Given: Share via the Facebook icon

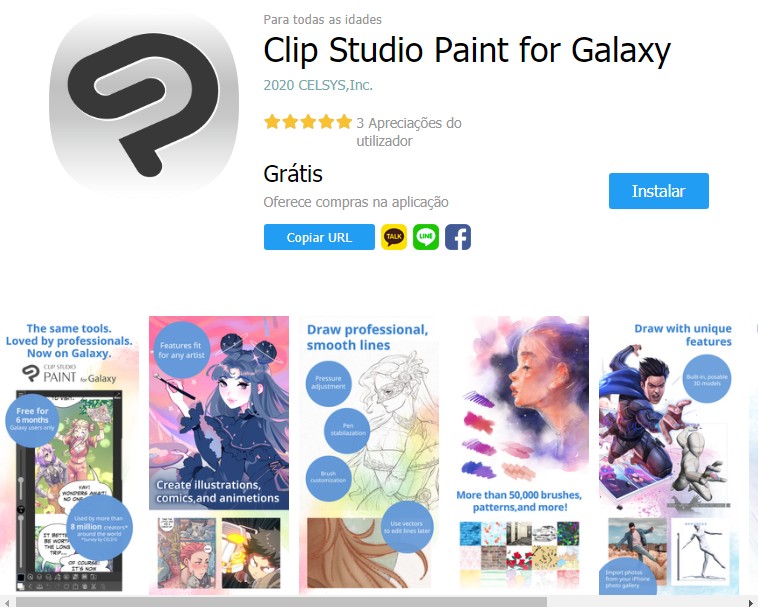Looking at the screenshot, I should click(x=458, y=237).
